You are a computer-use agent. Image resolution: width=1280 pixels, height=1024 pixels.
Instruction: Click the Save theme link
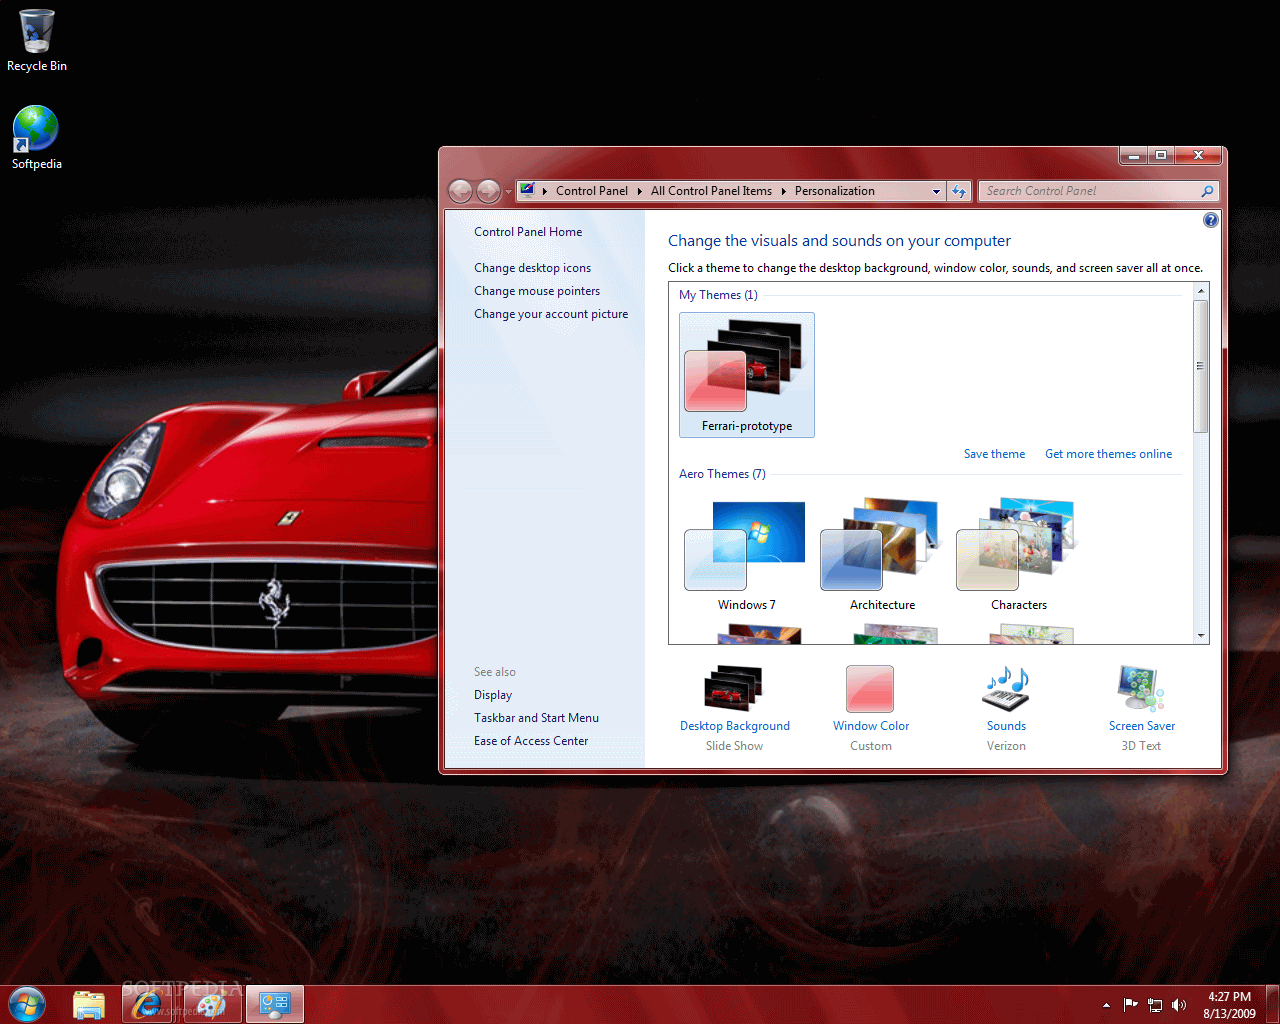click(x=994, y=454)
